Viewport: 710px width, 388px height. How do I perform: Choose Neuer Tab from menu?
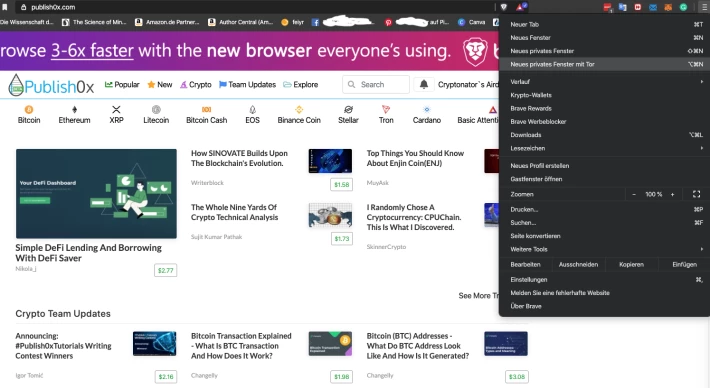click(x=604, y=24)
